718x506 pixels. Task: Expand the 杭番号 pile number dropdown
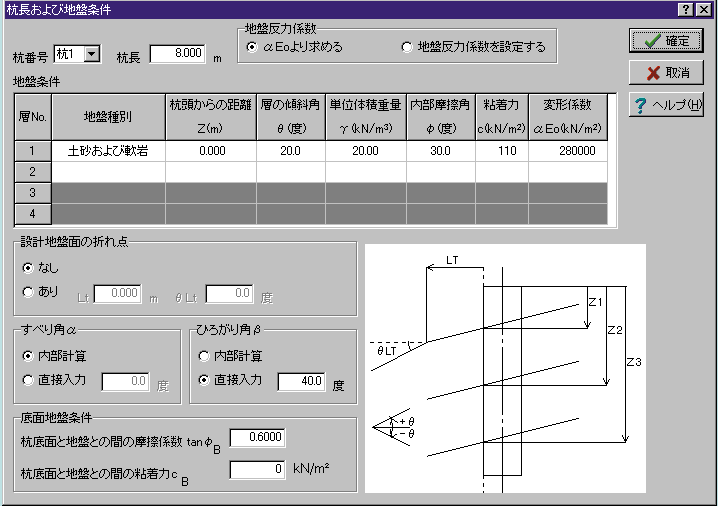92,53
